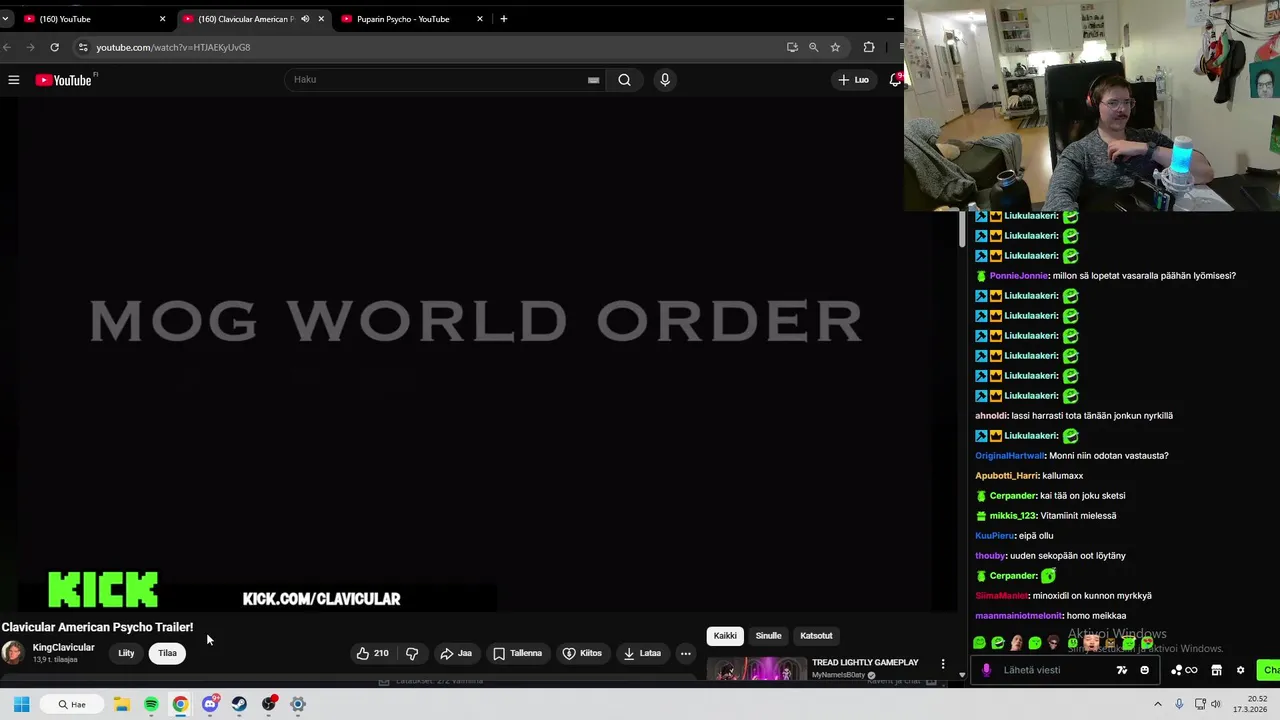View site information icon in address bar
1280x720 pixels.
(83, 47)
